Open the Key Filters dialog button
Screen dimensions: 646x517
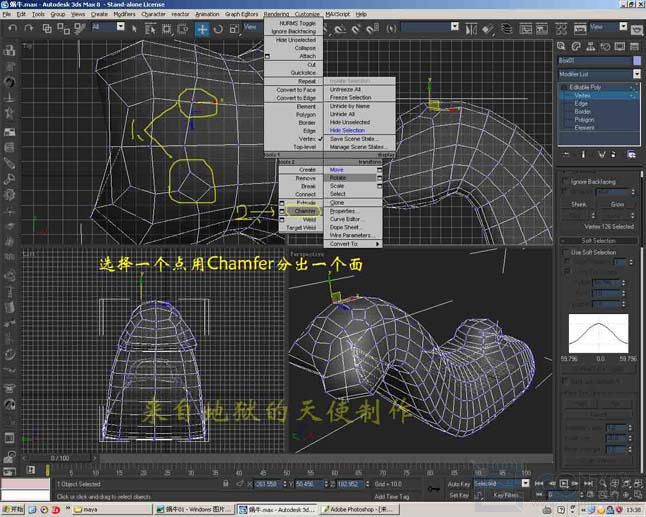click(506, 495)
